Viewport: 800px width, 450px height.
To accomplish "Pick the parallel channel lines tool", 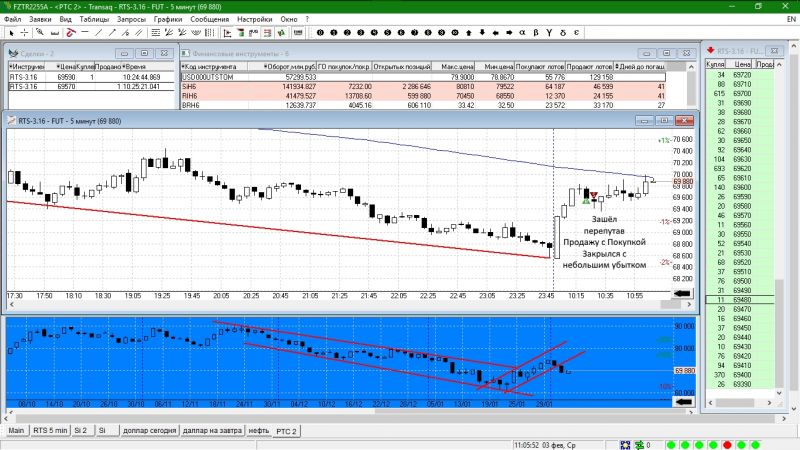I will coord(138,33).
